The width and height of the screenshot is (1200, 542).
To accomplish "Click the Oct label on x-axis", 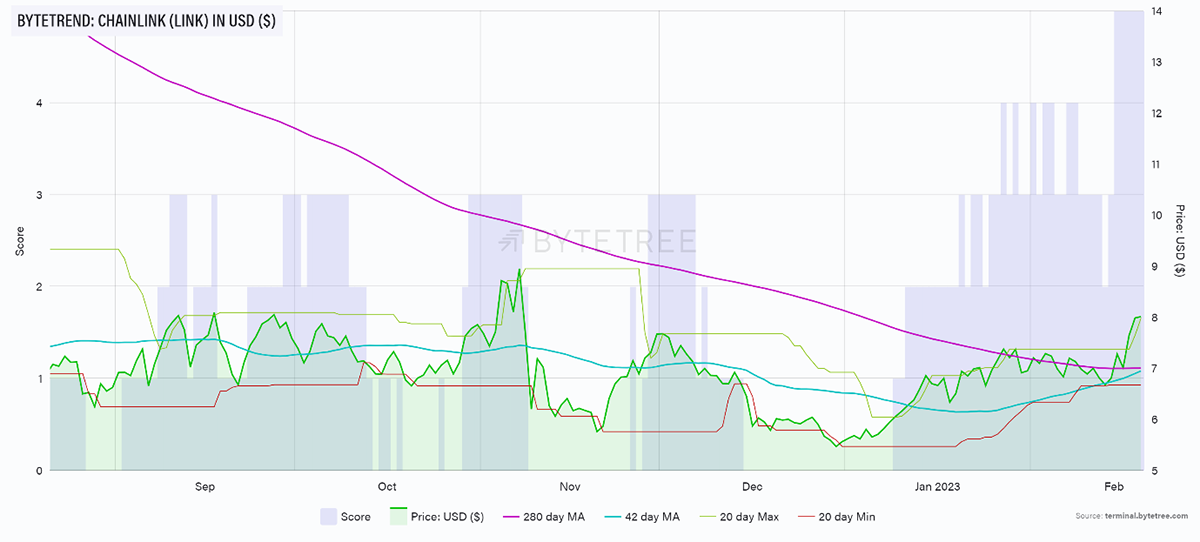I will [x=386, y=487].
